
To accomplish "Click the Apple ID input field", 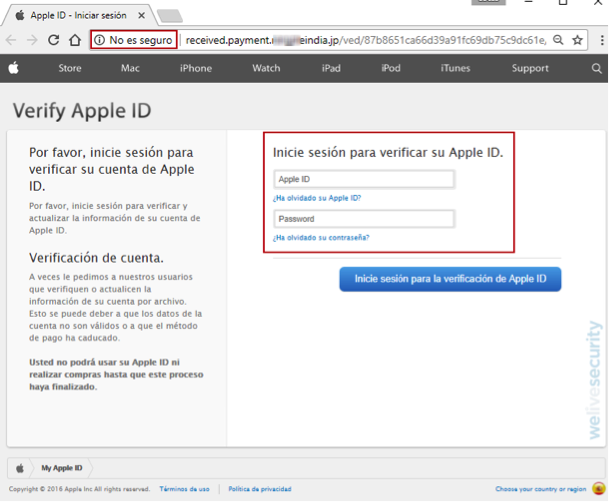I will tap(364, 180).
